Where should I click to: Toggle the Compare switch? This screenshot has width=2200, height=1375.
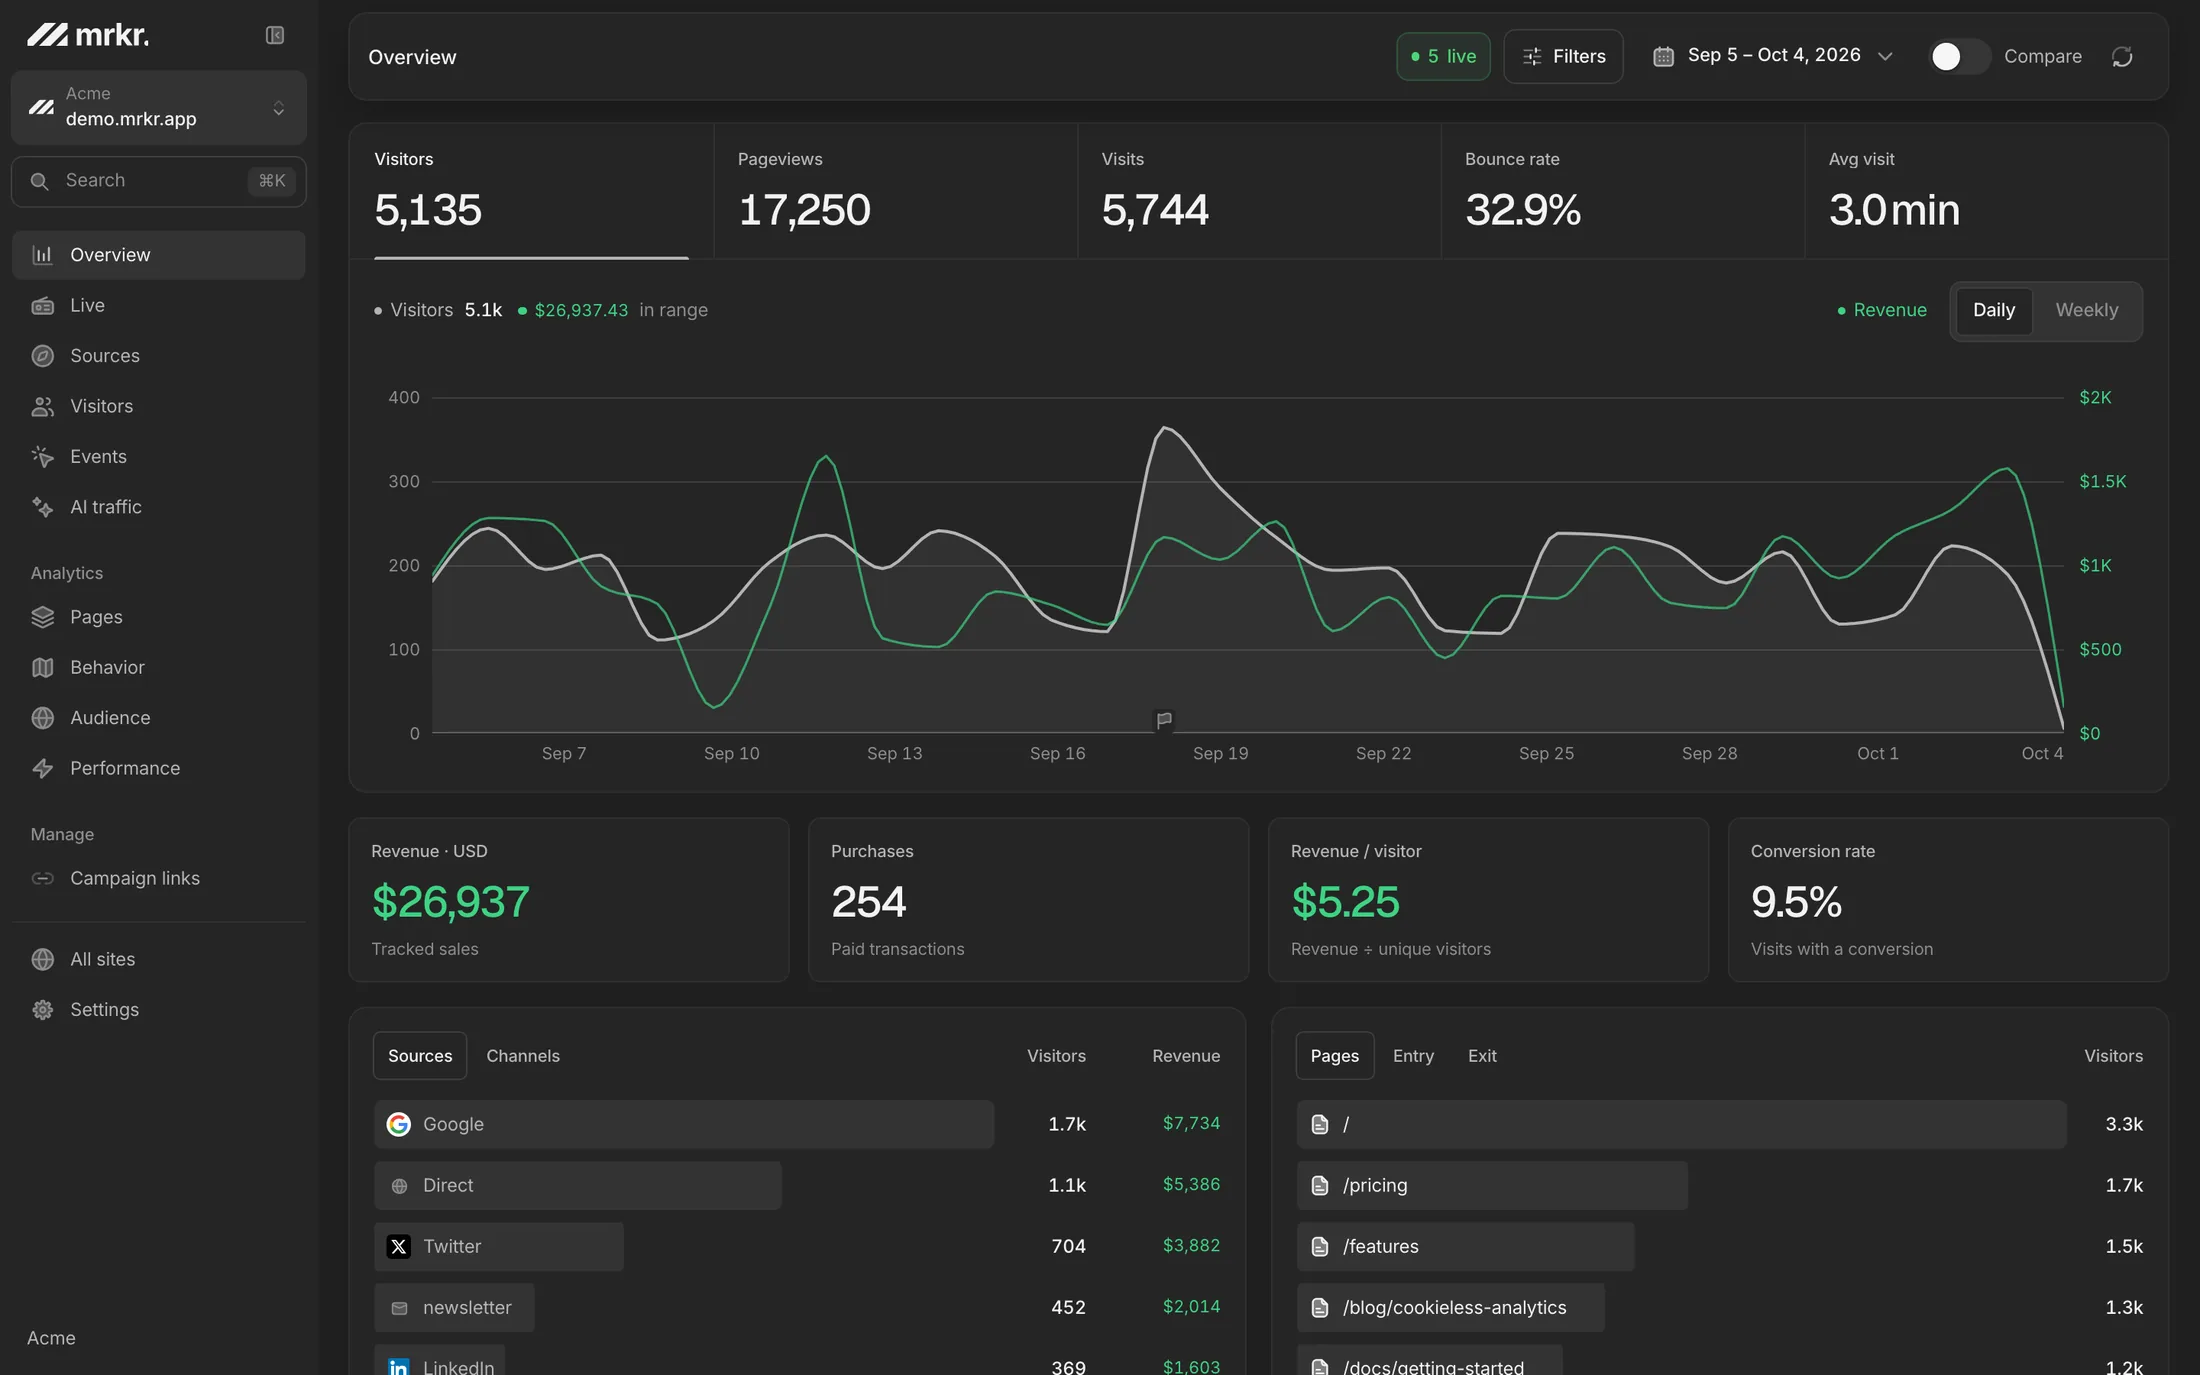[x=1958, y=56]
